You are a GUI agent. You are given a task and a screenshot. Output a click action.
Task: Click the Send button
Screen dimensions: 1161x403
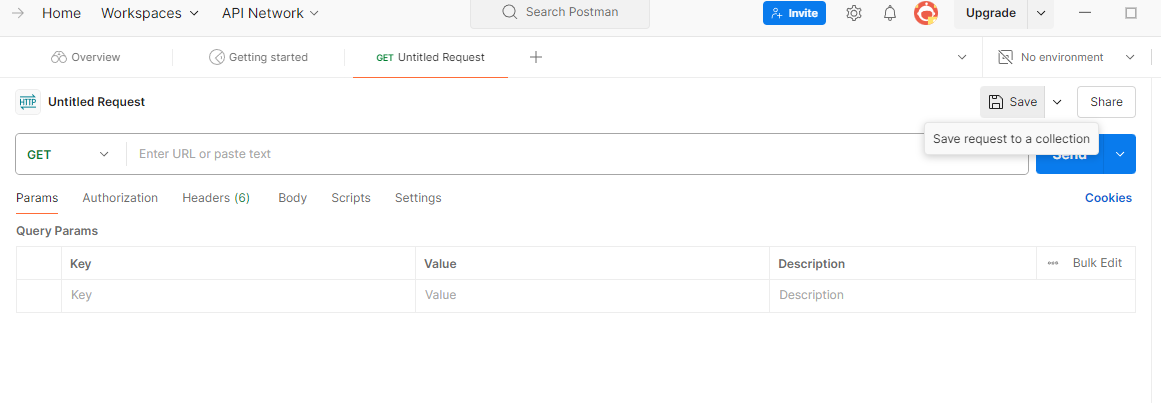pos(1070,154)
